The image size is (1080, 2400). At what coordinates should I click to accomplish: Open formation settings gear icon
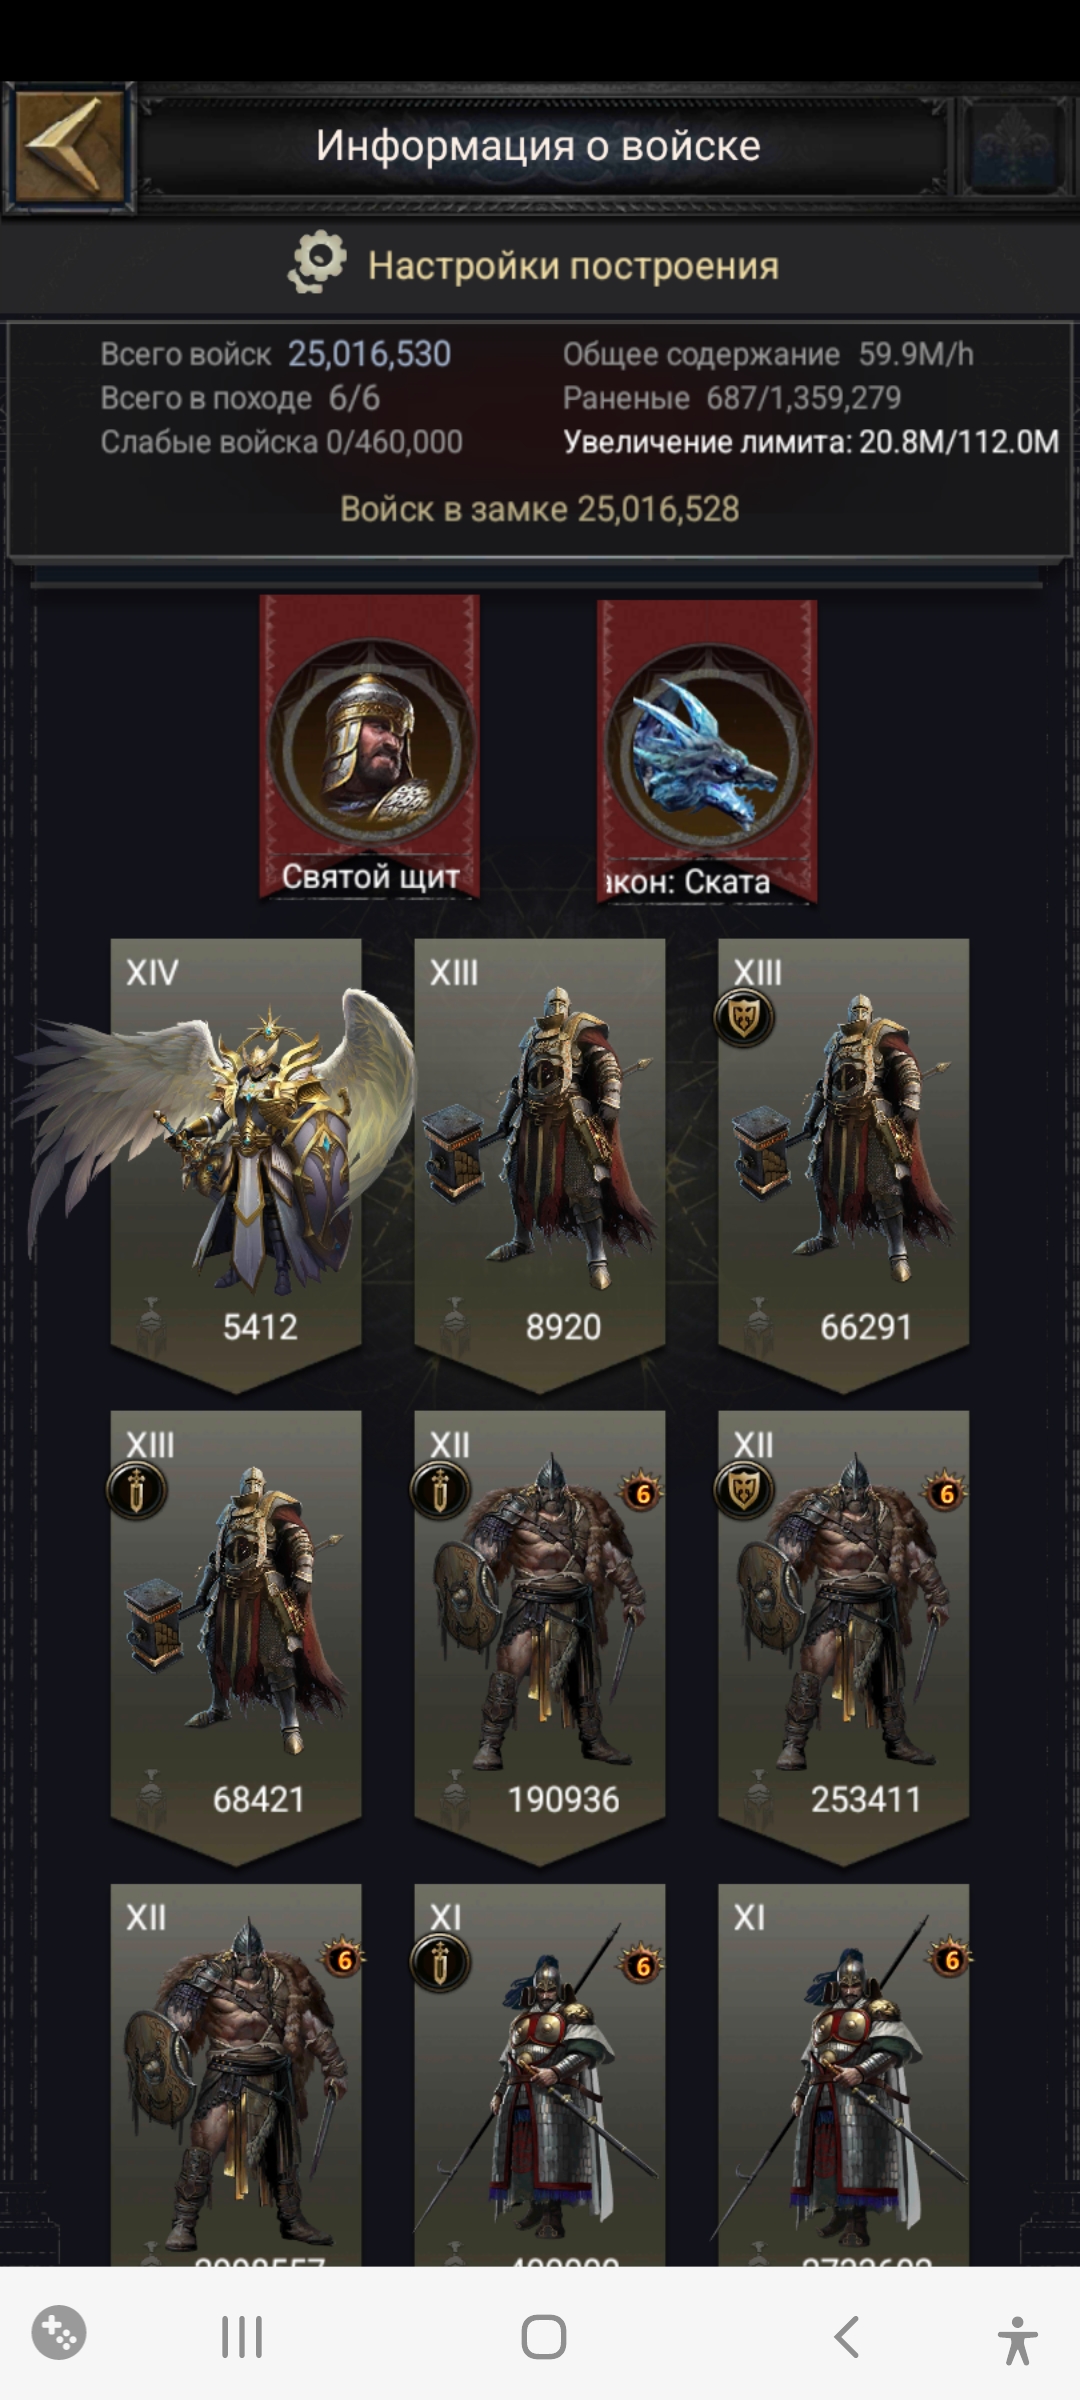point(318,263)
